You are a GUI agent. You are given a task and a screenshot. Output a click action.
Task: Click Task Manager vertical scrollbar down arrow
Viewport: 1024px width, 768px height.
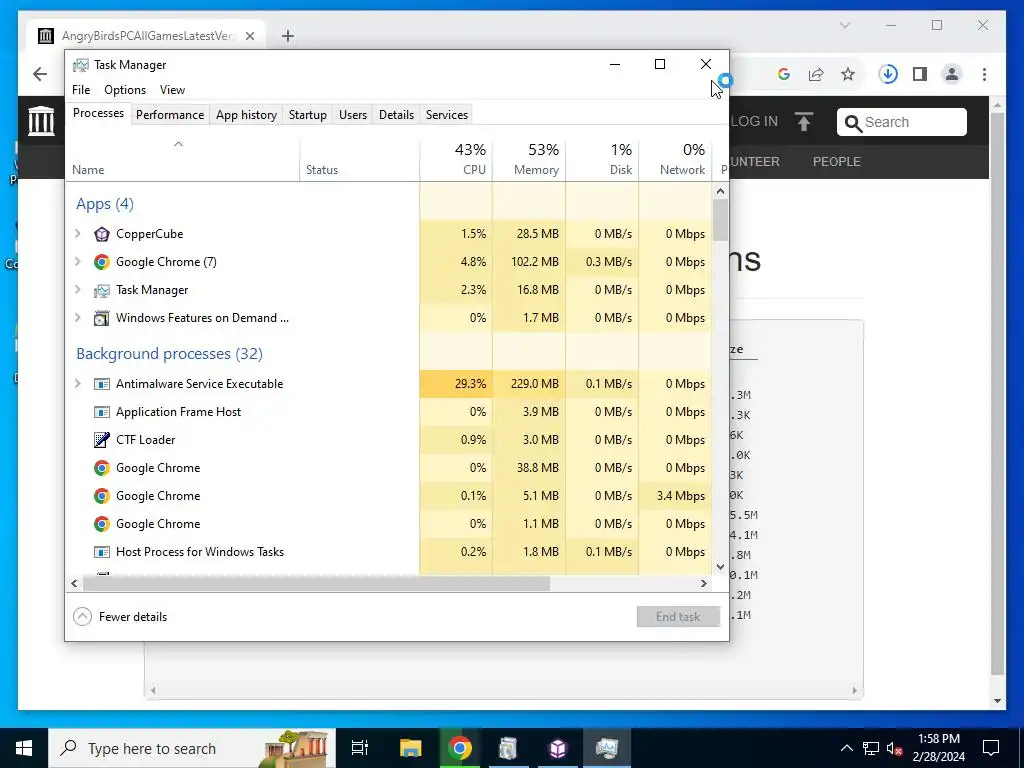coord(720,567)
